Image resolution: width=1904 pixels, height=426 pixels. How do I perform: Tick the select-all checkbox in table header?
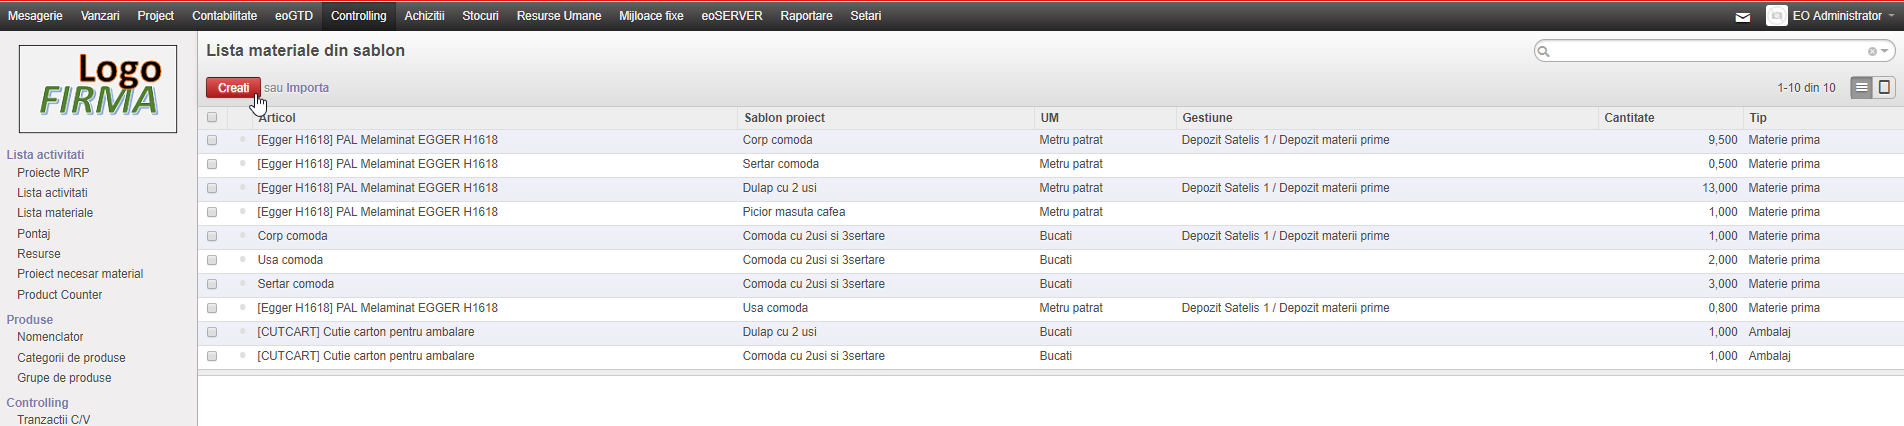pos(212,117)
